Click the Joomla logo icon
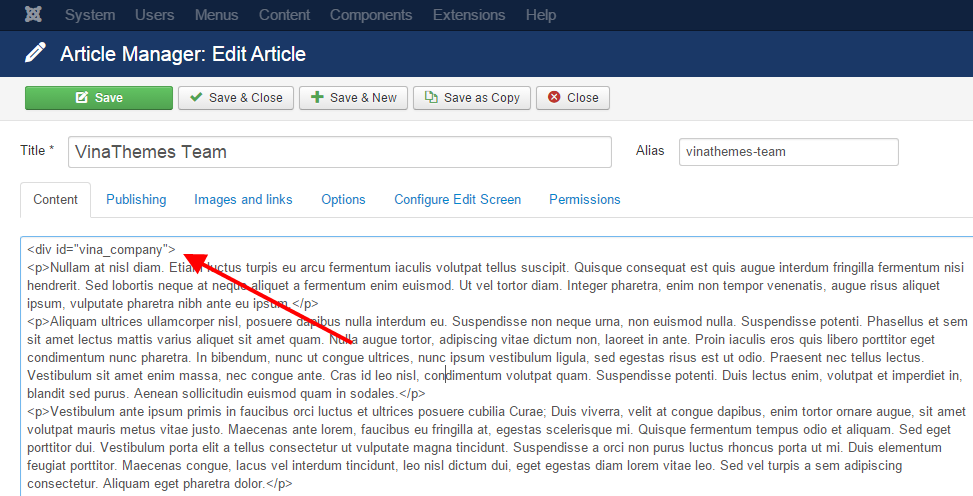Screen dimensions: 973x496 (34, 15)
